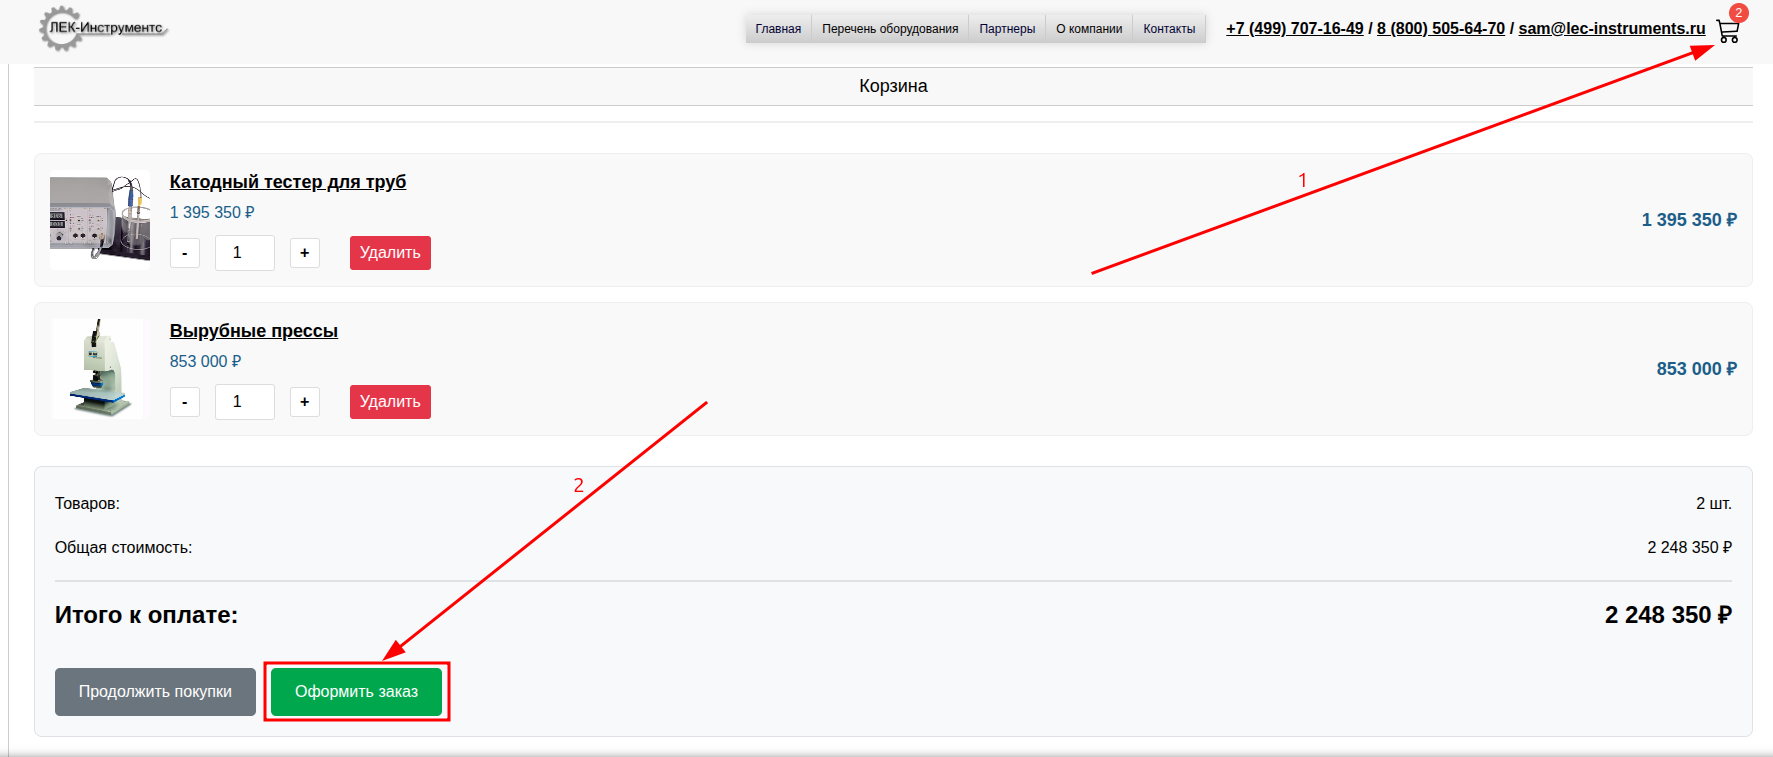Click the cathodic tester product thumbnail
1773x757 pixels.
point(100,219)
